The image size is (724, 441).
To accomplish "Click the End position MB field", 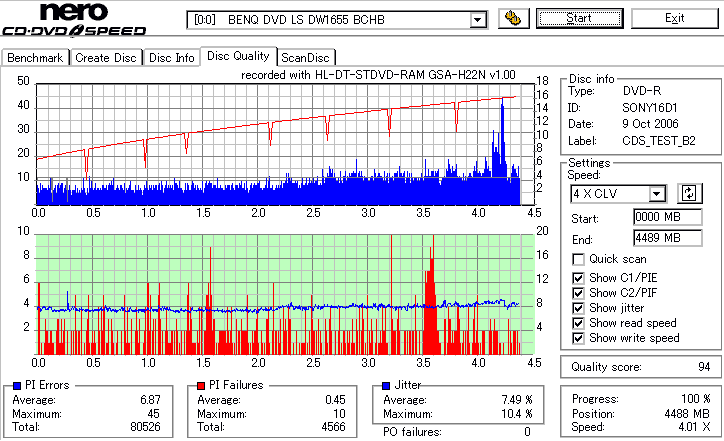I will point(668,238).
